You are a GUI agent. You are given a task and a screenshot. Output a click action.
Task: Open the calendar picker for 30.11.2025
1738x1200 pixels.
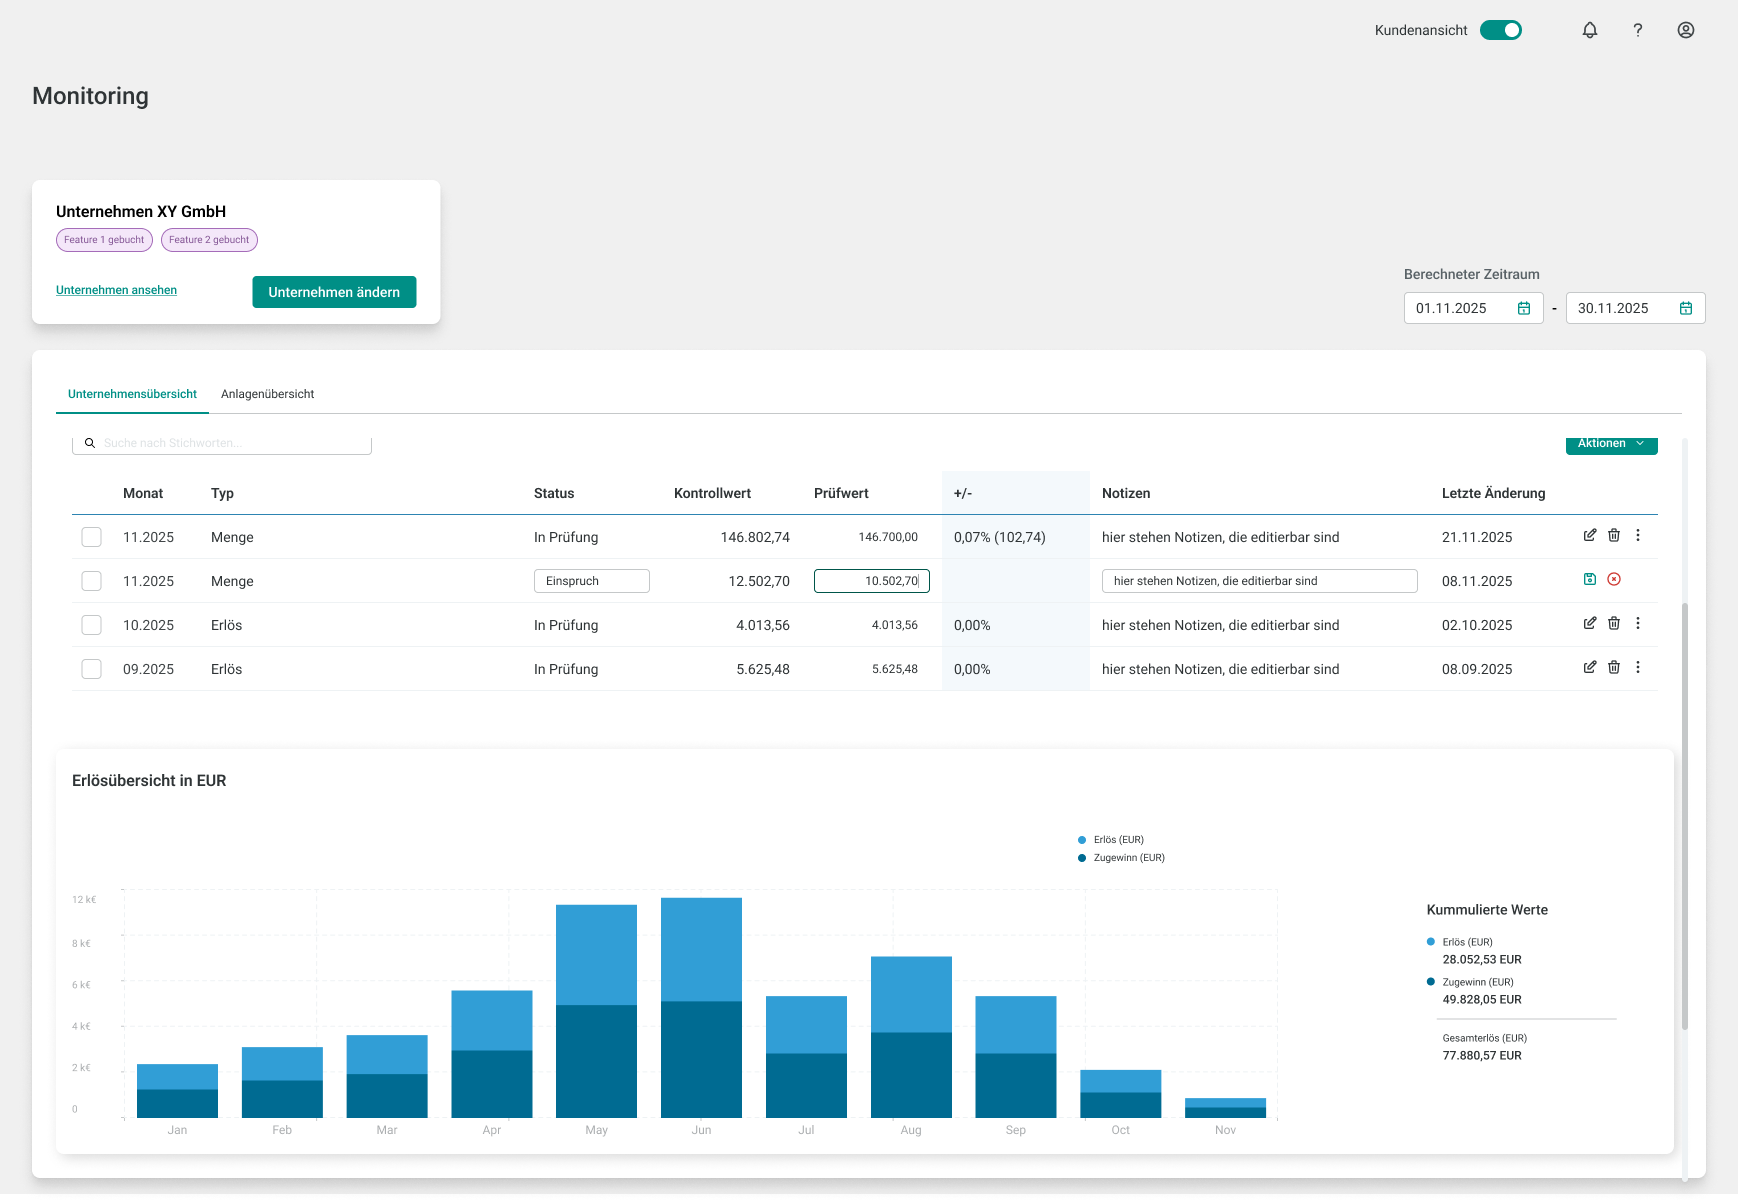pos(1685,308)
